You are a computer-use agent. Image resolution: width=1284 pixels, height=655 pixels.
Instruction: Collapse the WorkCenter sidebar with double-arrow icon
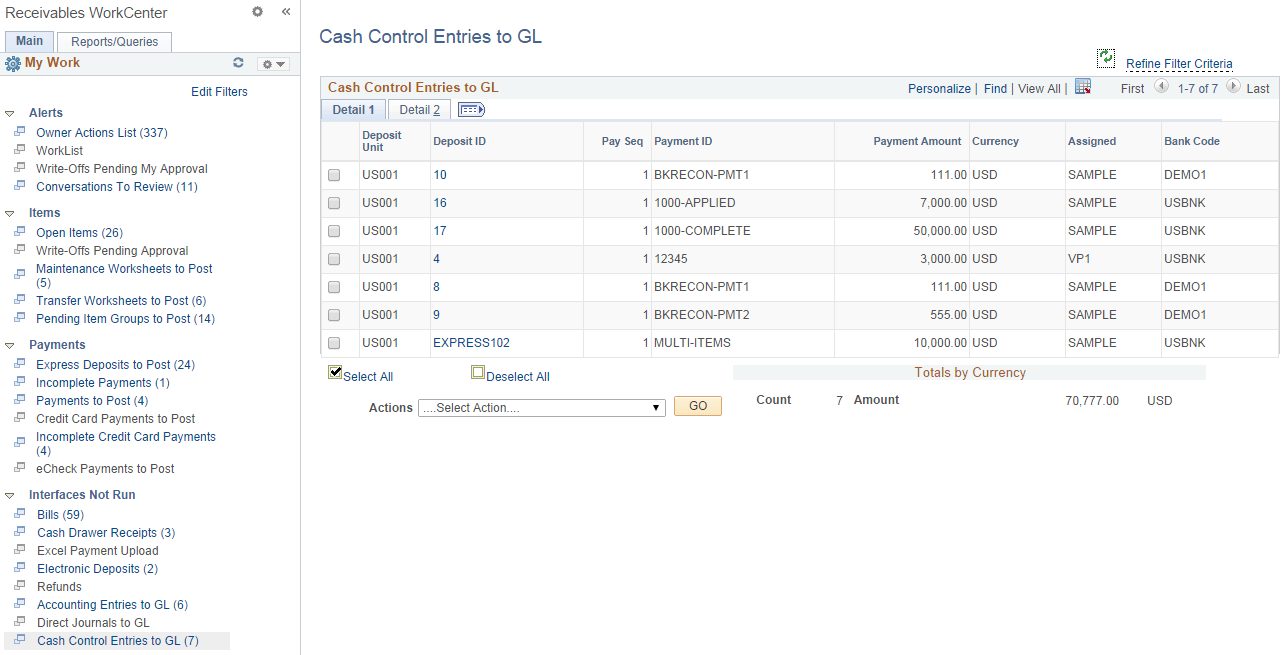[x=285, y=12]
